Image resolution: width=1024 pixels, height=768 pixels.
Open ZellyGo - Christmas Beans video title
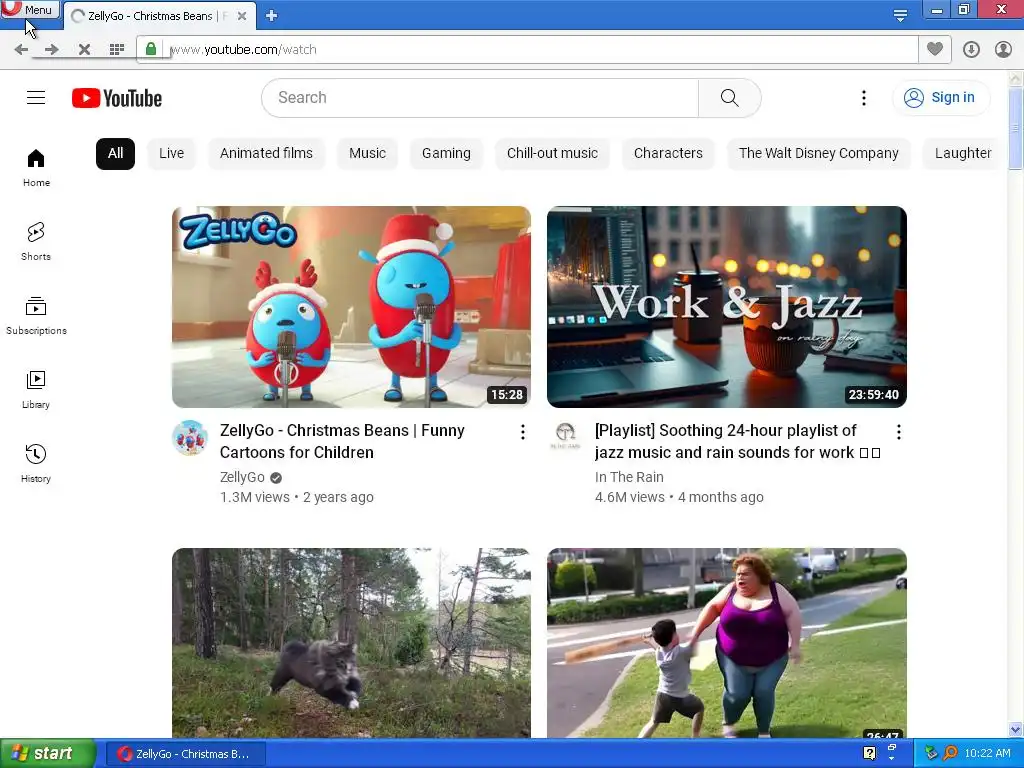point(342,441)
